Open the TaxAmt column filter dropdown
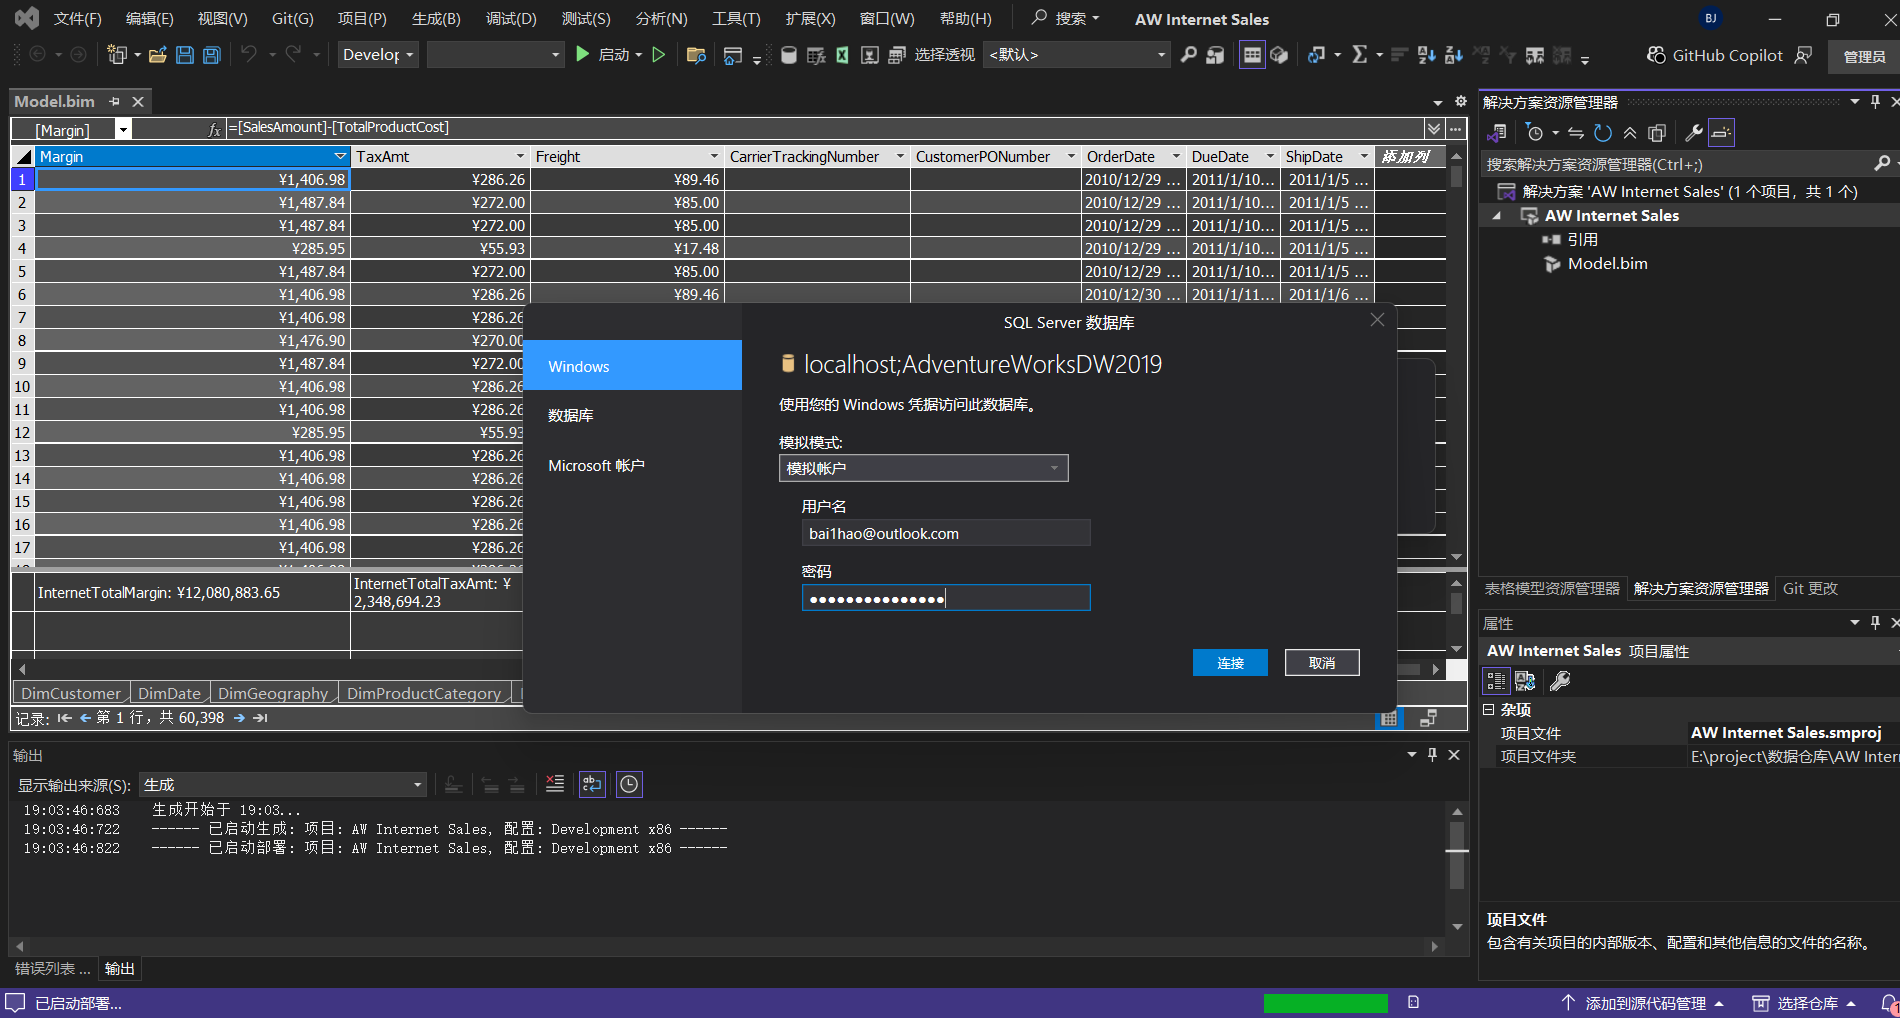1900x1018 pixels. [x=520, y=156]
